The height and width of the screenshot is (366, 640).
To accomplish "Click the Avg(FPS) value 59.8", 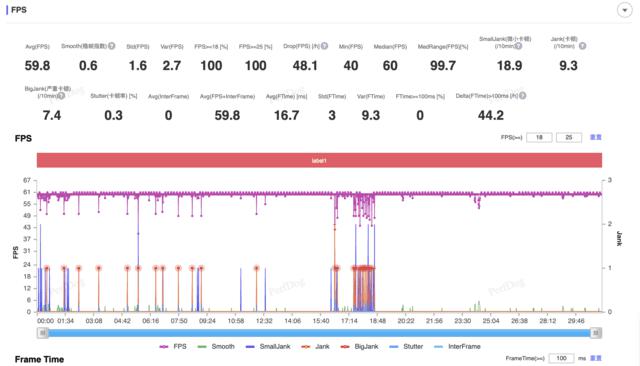I will pyautogui.click(x=37, y=66).
